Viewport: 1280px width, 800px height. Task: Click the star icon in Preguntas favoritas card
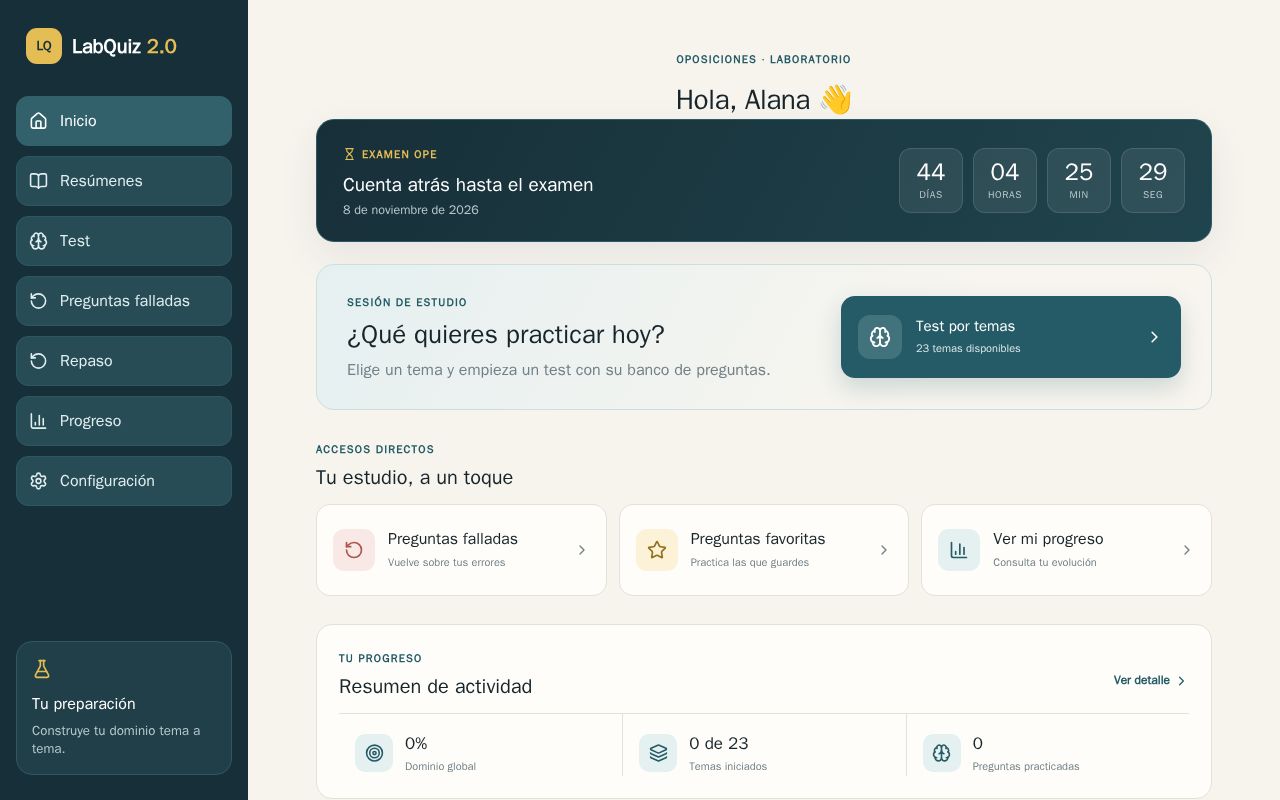pos(657,550)
